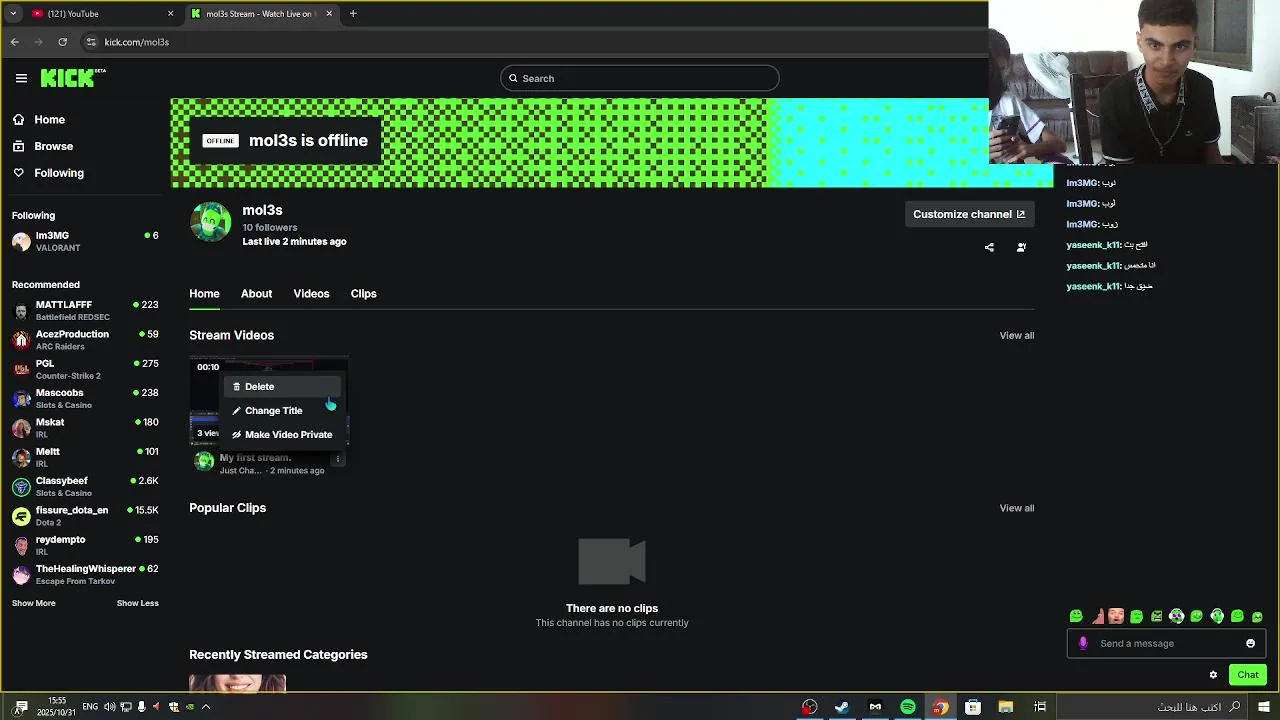Open reydempto recommended channel

85,545
